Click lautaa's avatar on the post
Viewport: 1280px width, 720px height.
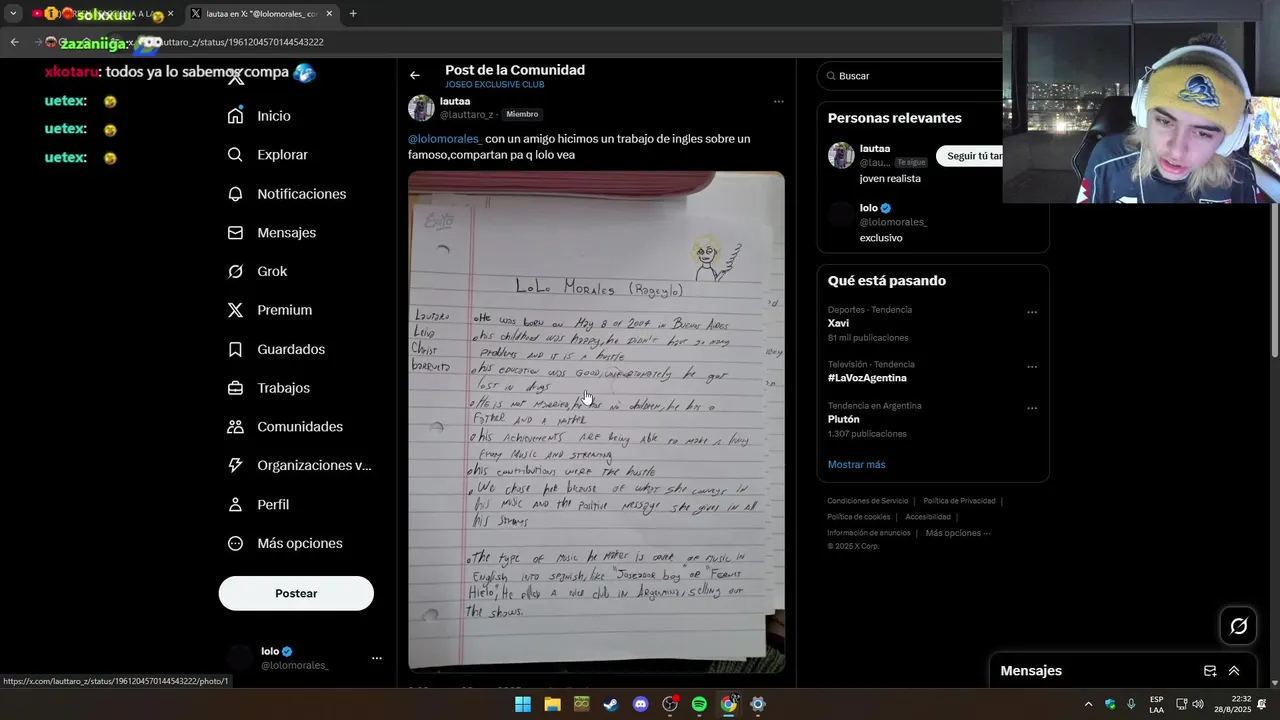pos(421,108)
